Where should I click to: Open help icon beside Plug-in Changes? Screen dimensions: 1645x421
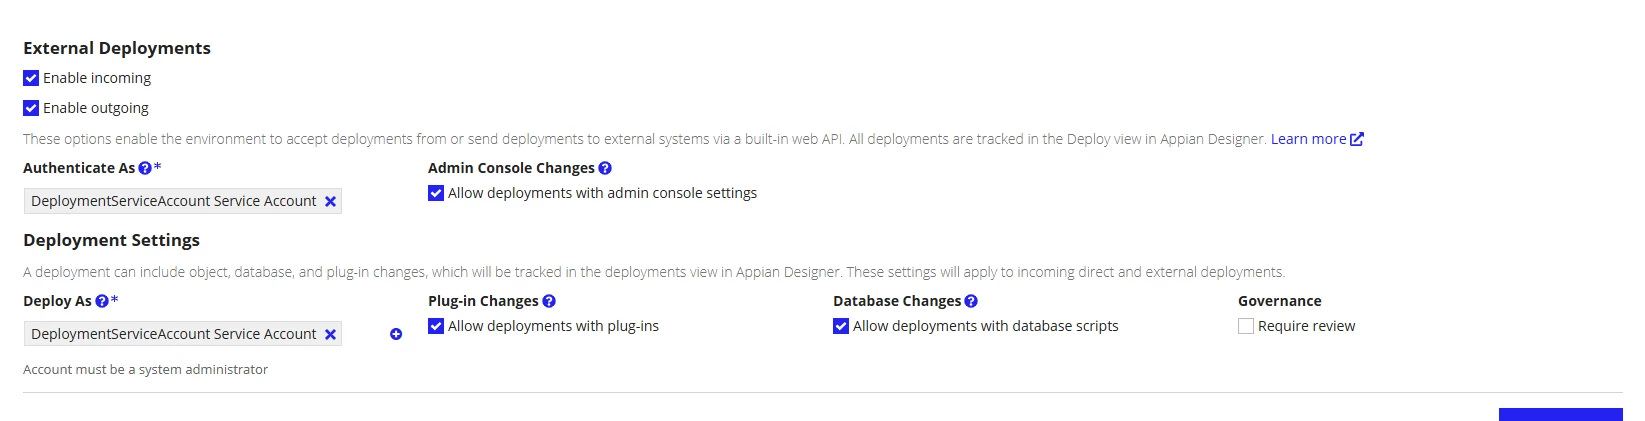[549, 301]
